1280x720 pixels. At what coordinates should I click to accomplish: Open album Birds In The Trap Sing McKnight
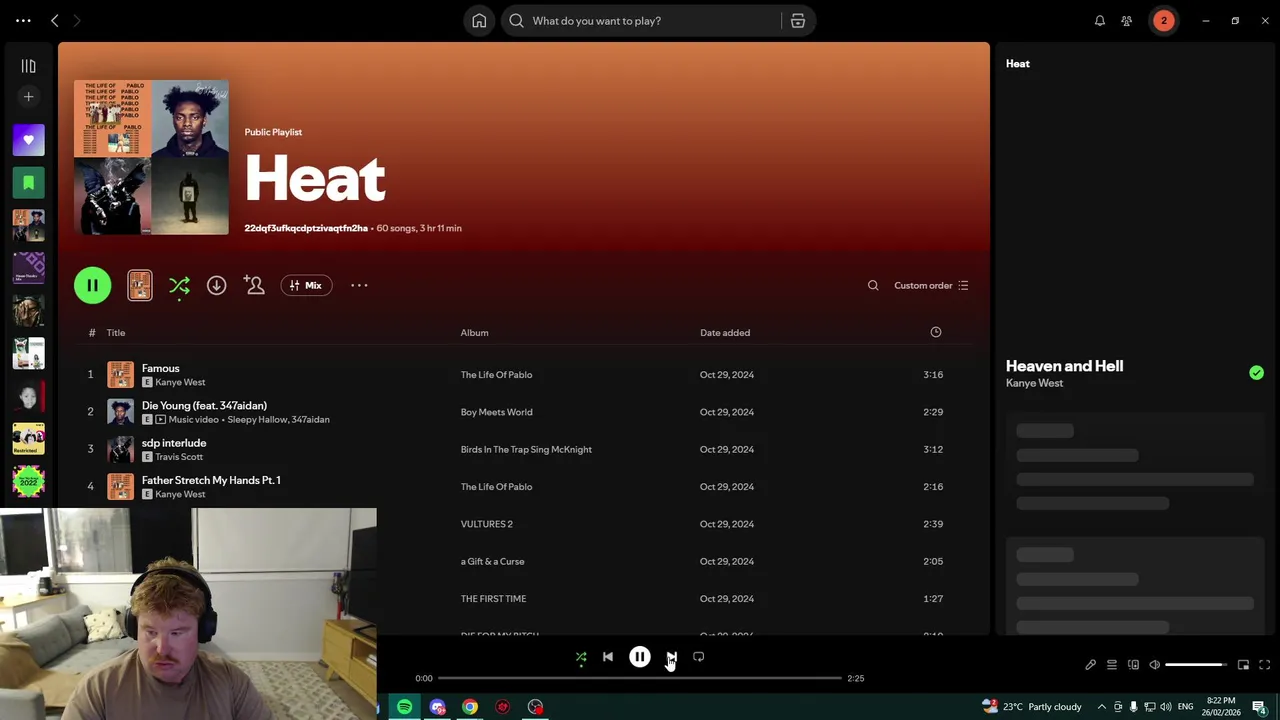click(526, 449)
